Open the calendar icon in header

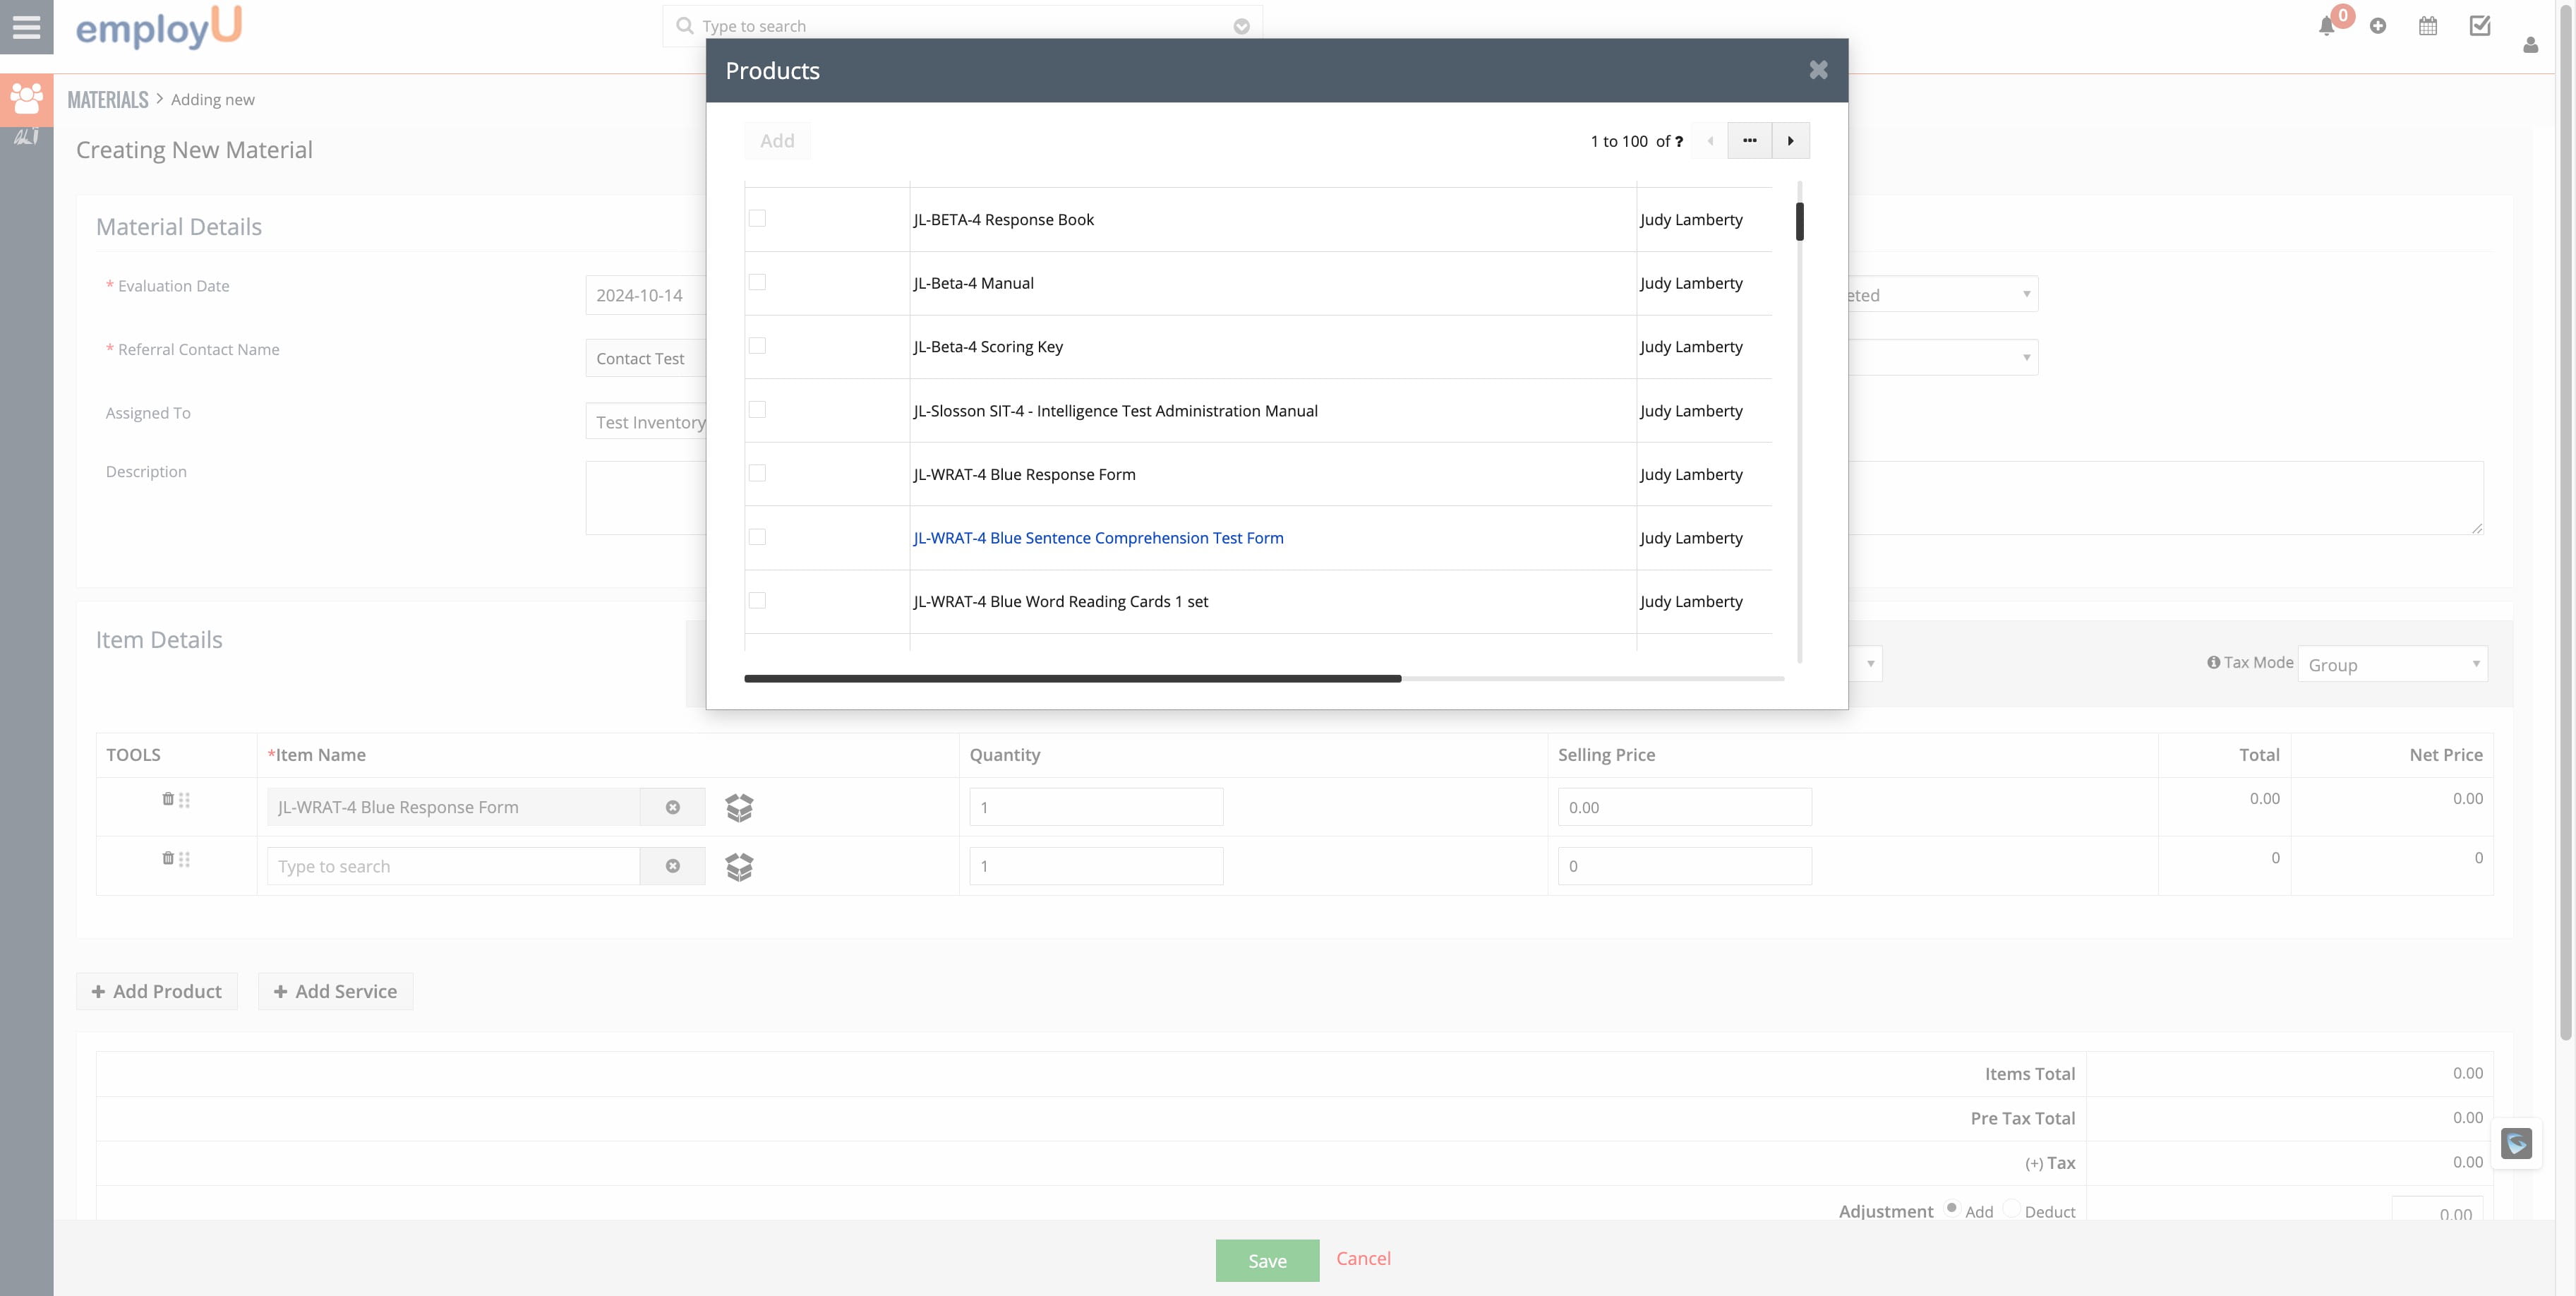(x=2428, y=27)
